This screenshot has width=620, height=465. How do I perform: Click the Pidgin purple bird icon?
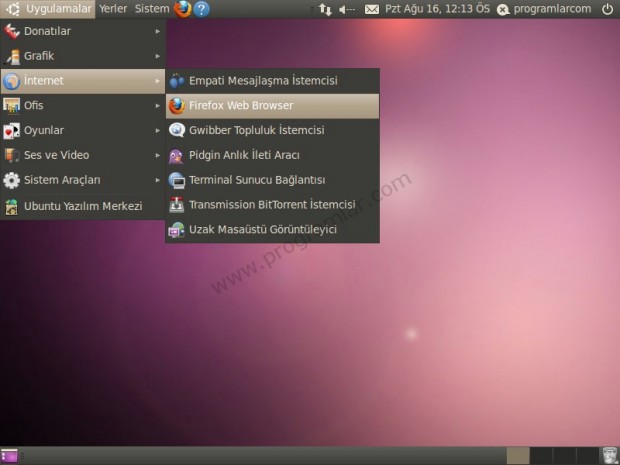[x=176, y=156]
